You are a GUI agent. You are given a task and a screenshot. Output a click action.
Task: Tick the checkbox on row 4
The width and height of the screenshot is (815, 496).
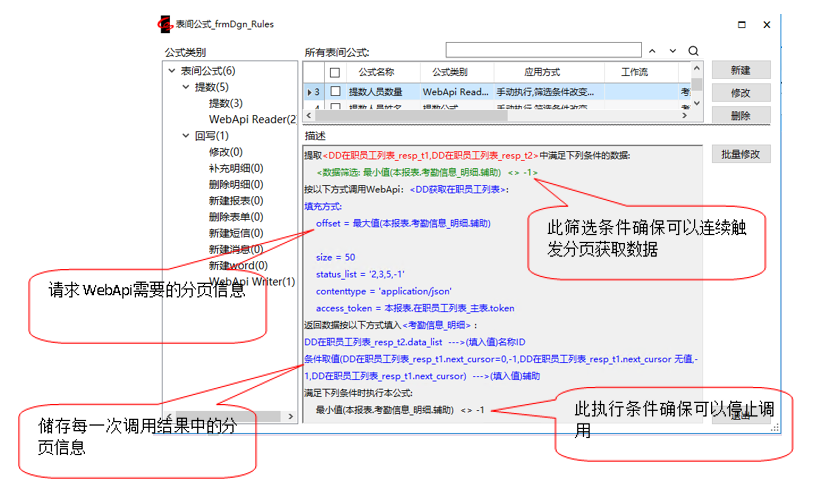pos(335,106)
